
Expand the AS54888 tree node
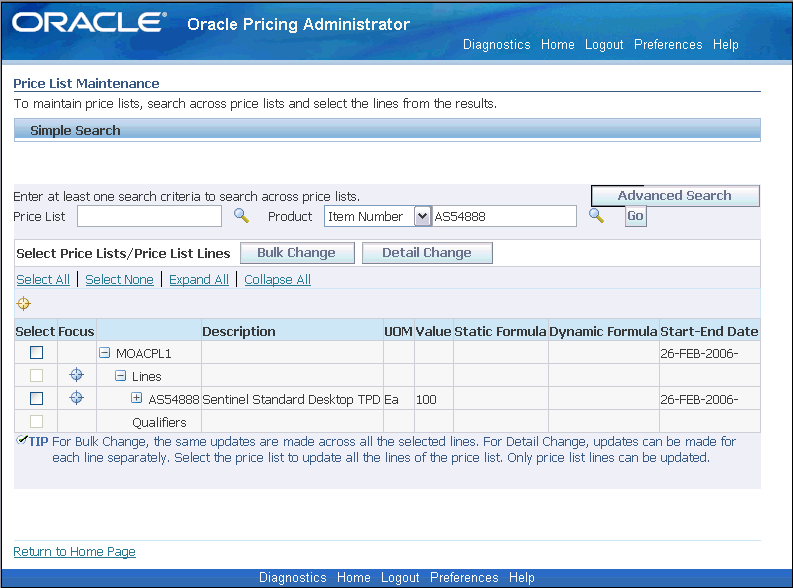point(137,398)
